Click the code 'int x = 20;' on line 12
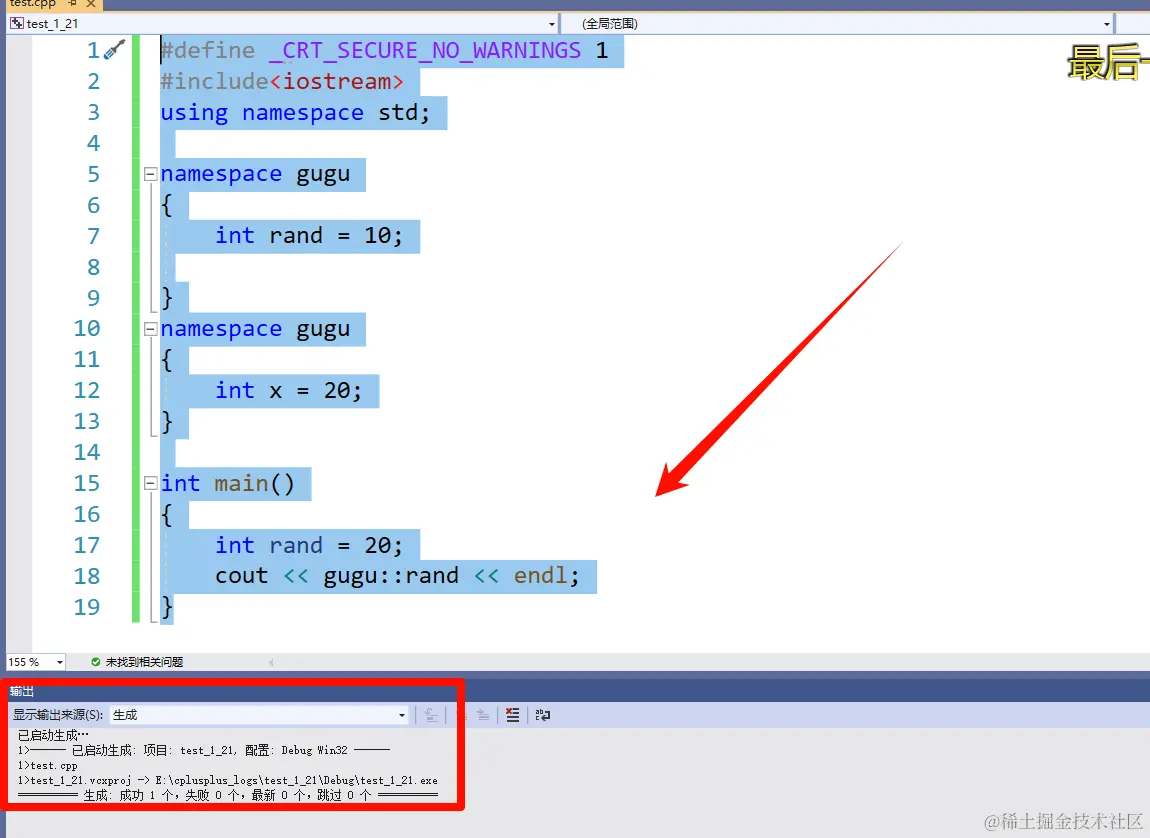This screenshot has width=1150, height=838. coord(288,391)
